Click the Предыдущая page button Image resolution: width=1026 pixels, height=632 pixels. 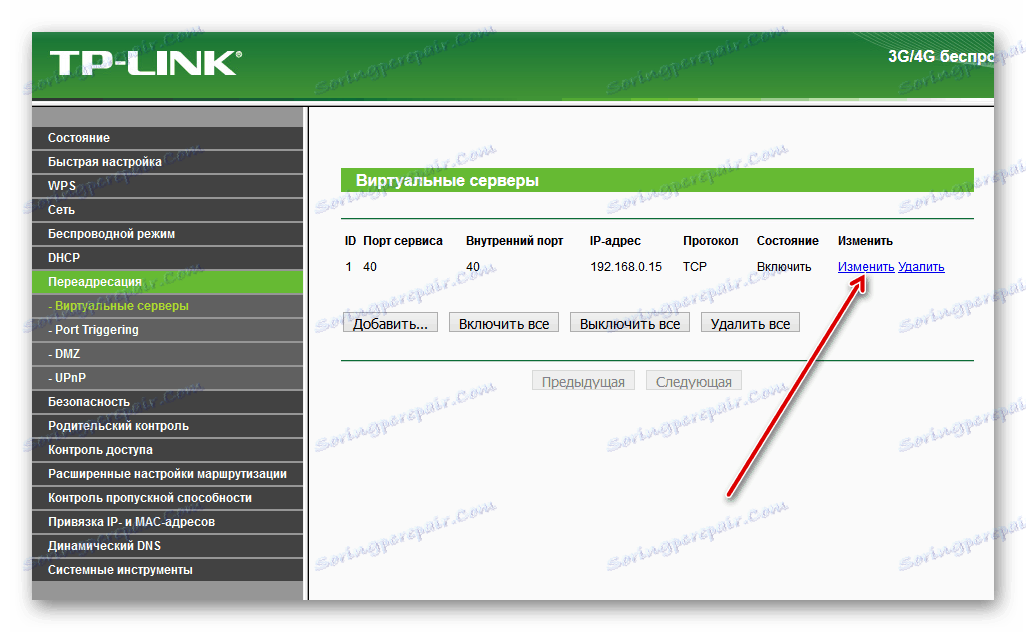(x=584, y=381)
